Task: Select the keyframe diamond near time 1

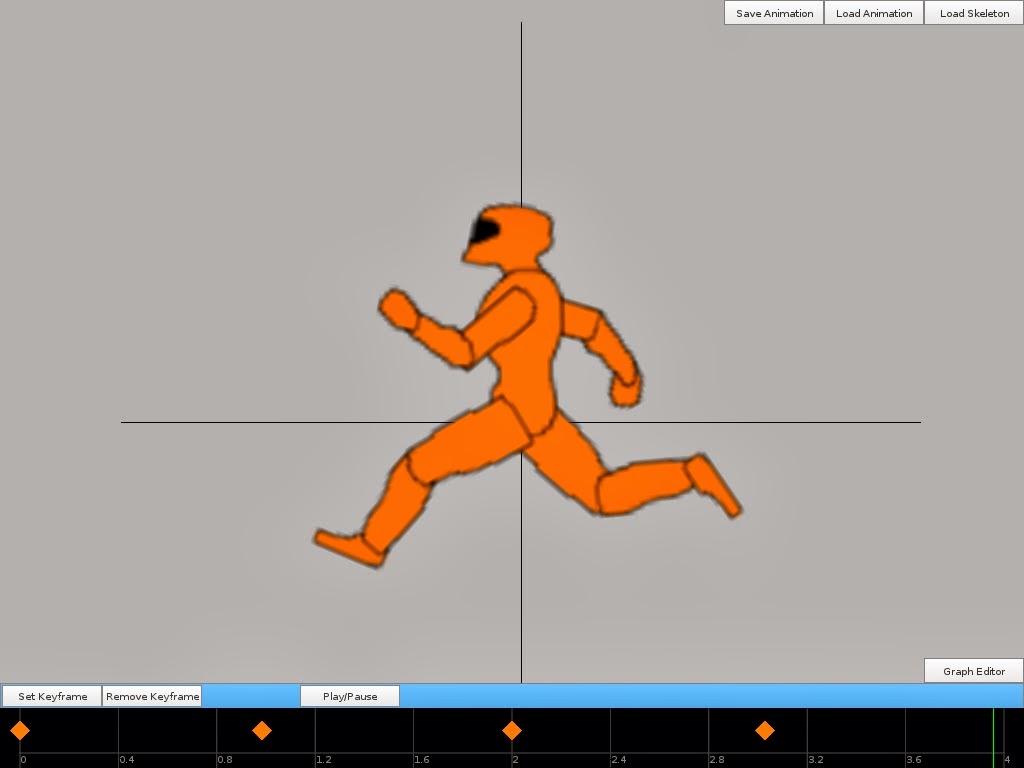Action: tap(262, 731)
